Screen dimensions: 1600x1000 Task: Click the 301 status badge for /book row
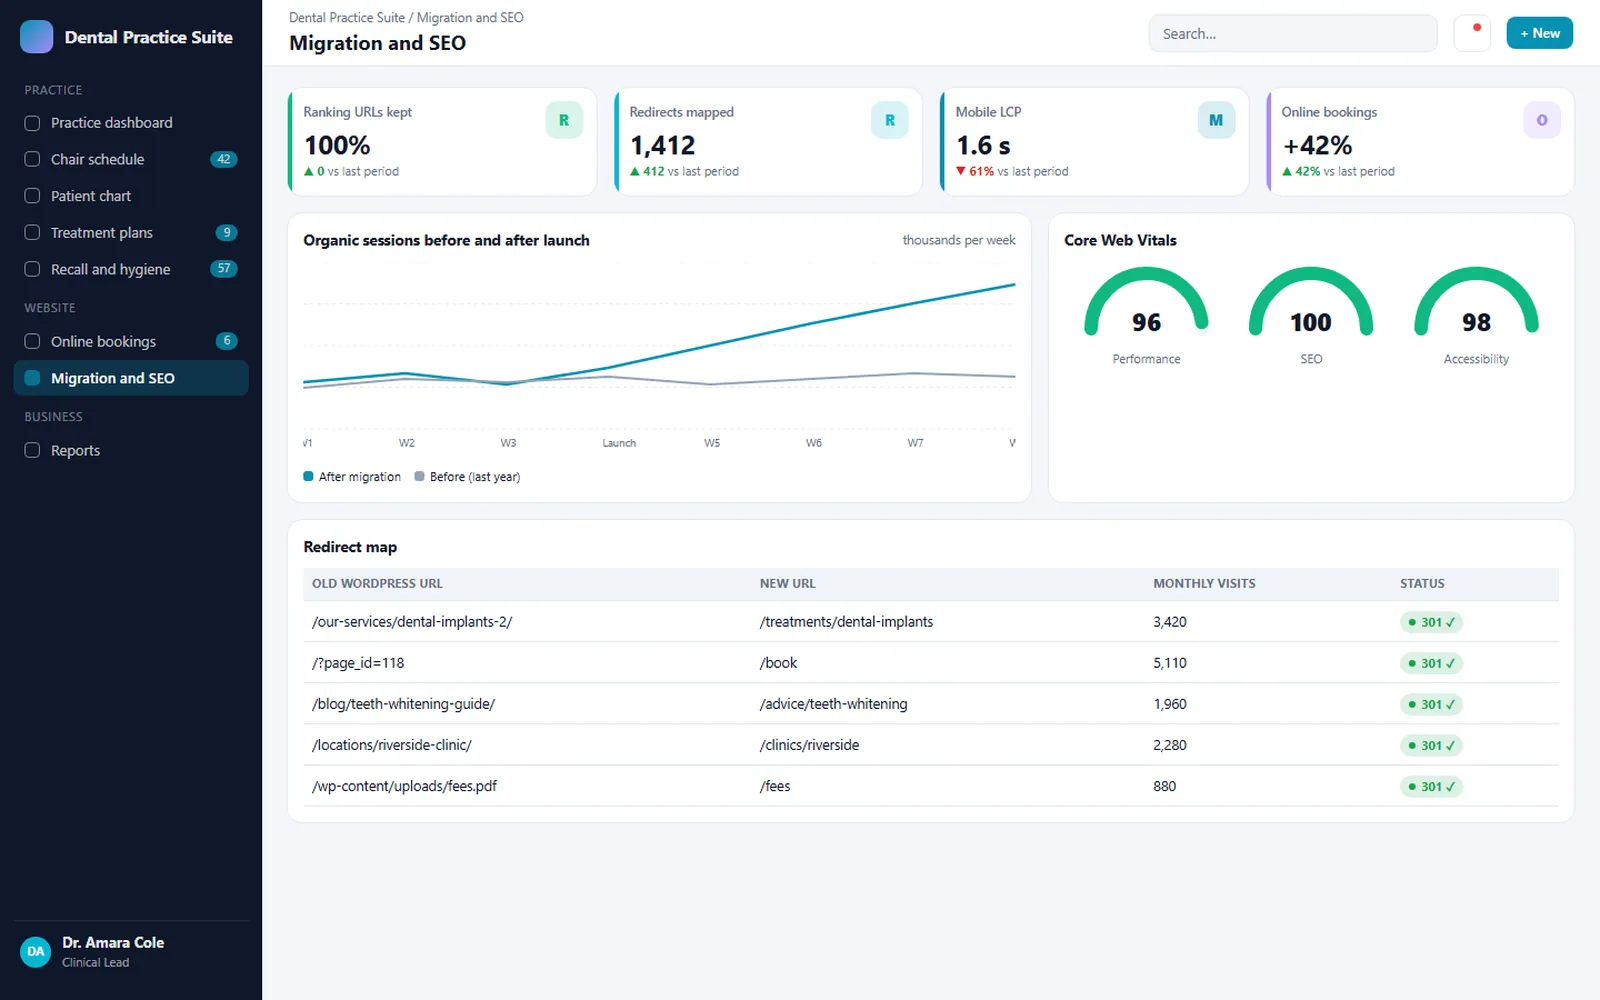point(1431,663)
